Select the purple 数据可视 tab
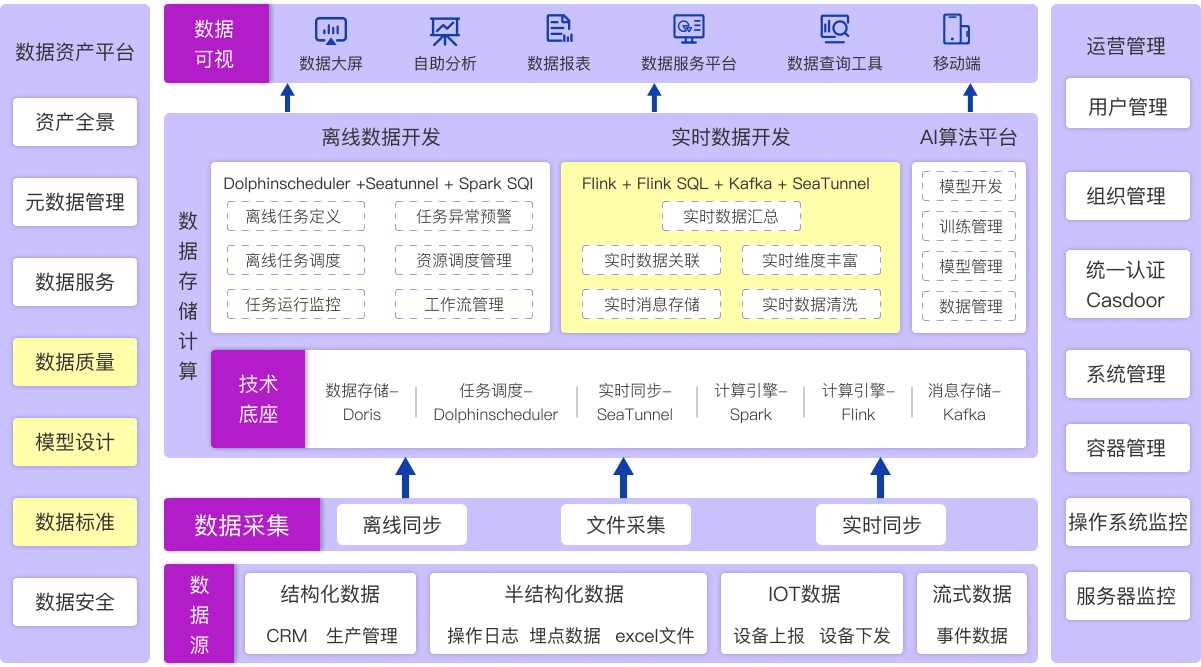This screenshot has width=1201, height=667. point(216,44)
